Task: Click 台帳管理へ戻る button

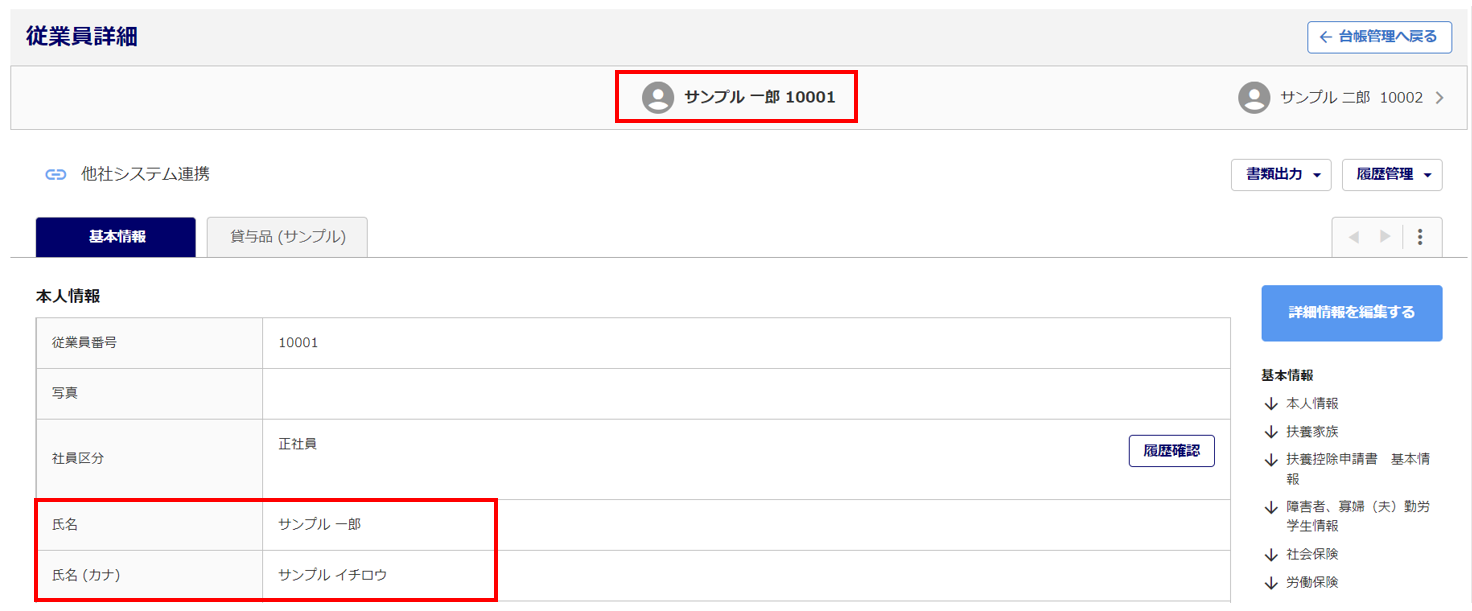Action: (1378, 37)
